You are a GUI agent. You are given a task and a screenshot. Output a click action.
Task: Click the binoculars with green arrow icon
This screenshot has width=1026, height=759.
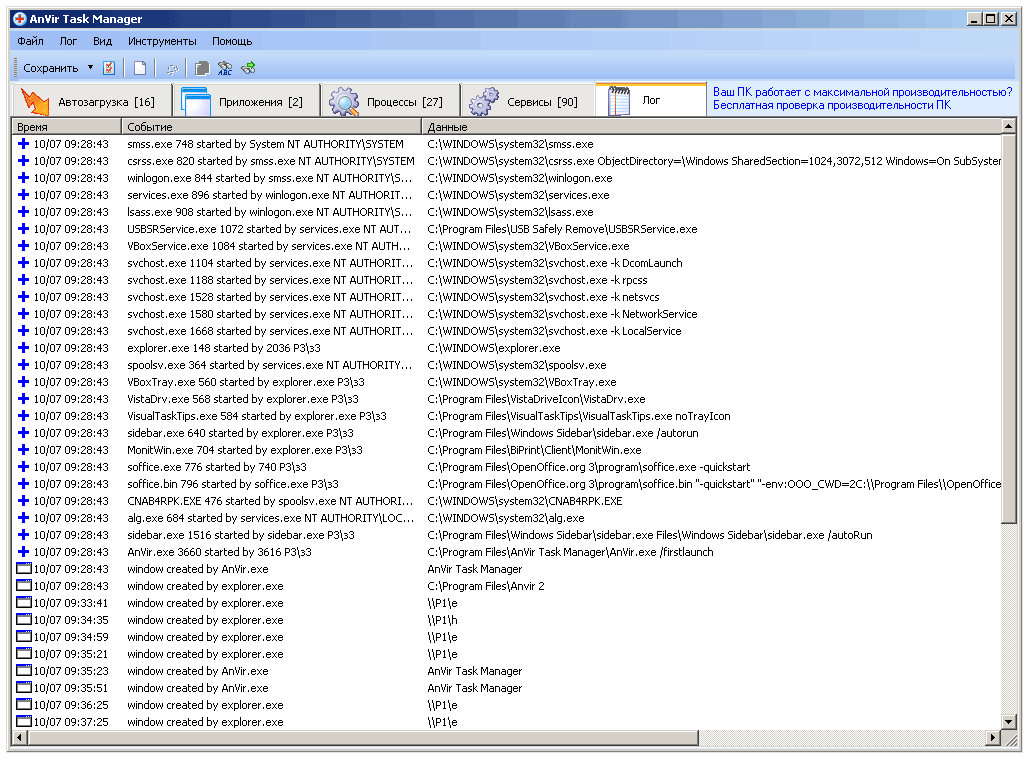pyautogui.click(x=248, y=68)
